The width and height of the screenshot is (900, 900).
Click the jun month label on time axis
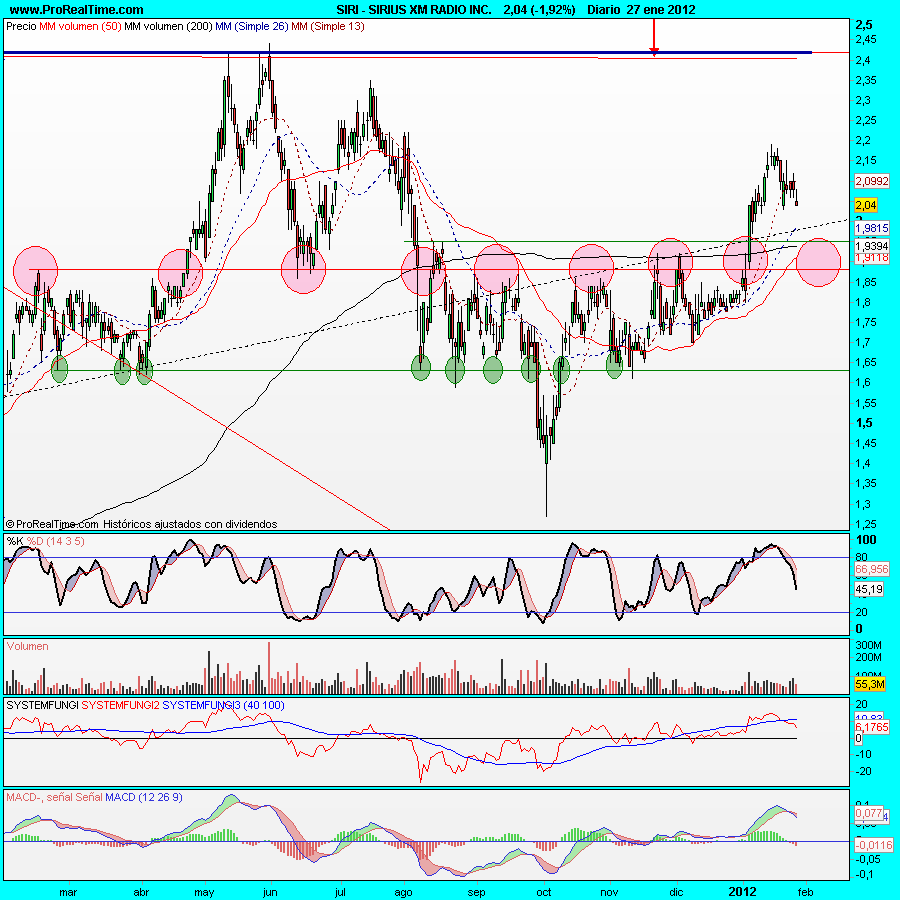[x=270, y=893]
